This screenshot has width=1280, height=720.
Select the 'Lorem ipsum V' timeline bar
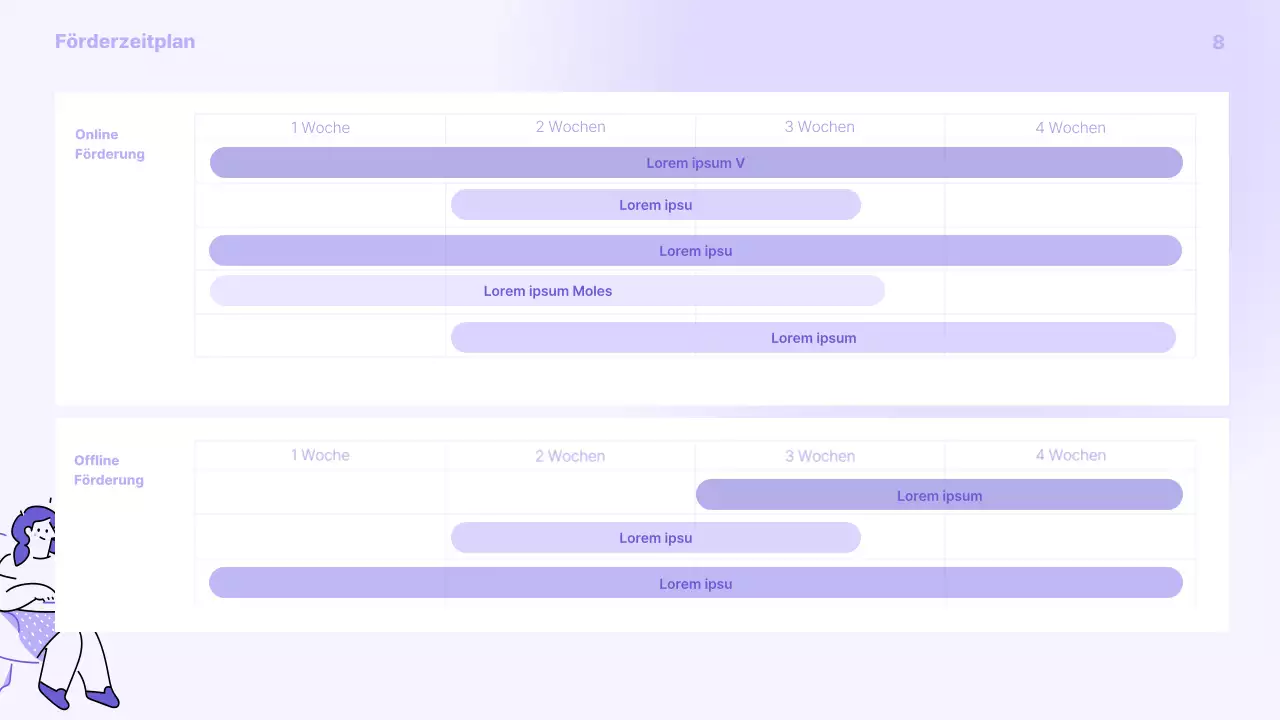pyautogui.click(x=695, y=163)
